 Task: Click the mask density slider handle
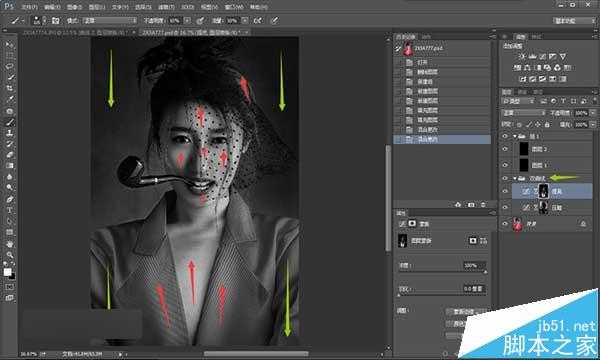[485, 272]
